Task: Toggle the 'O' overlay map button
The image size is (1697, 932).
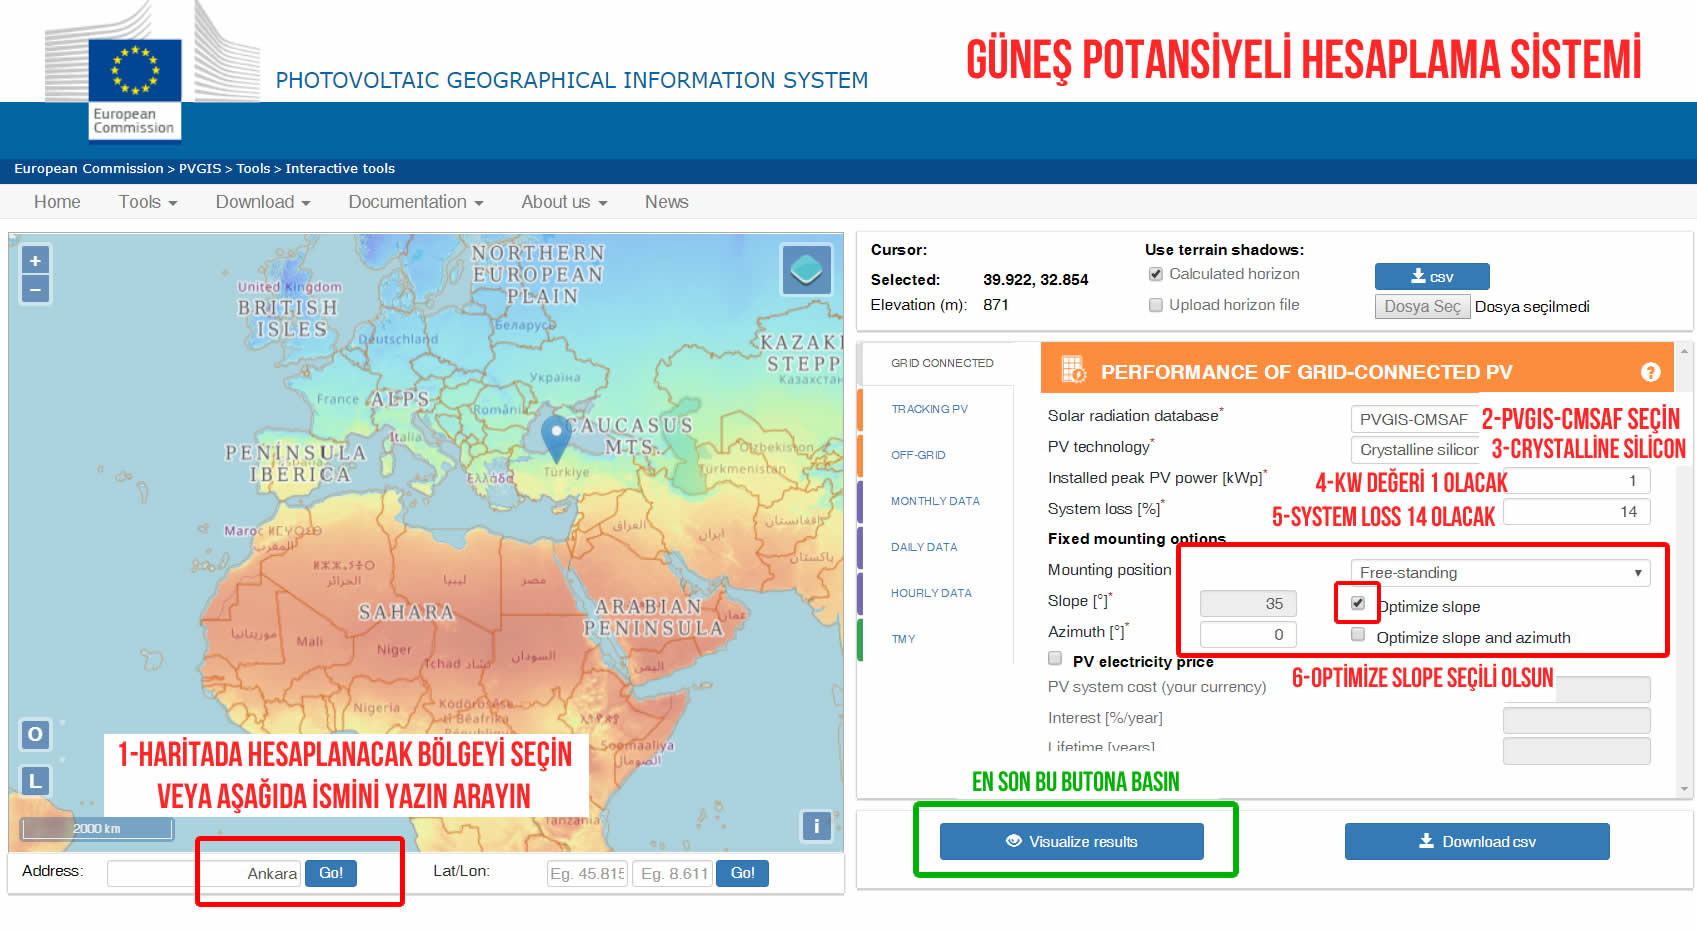Action: (x=35, y=734)
